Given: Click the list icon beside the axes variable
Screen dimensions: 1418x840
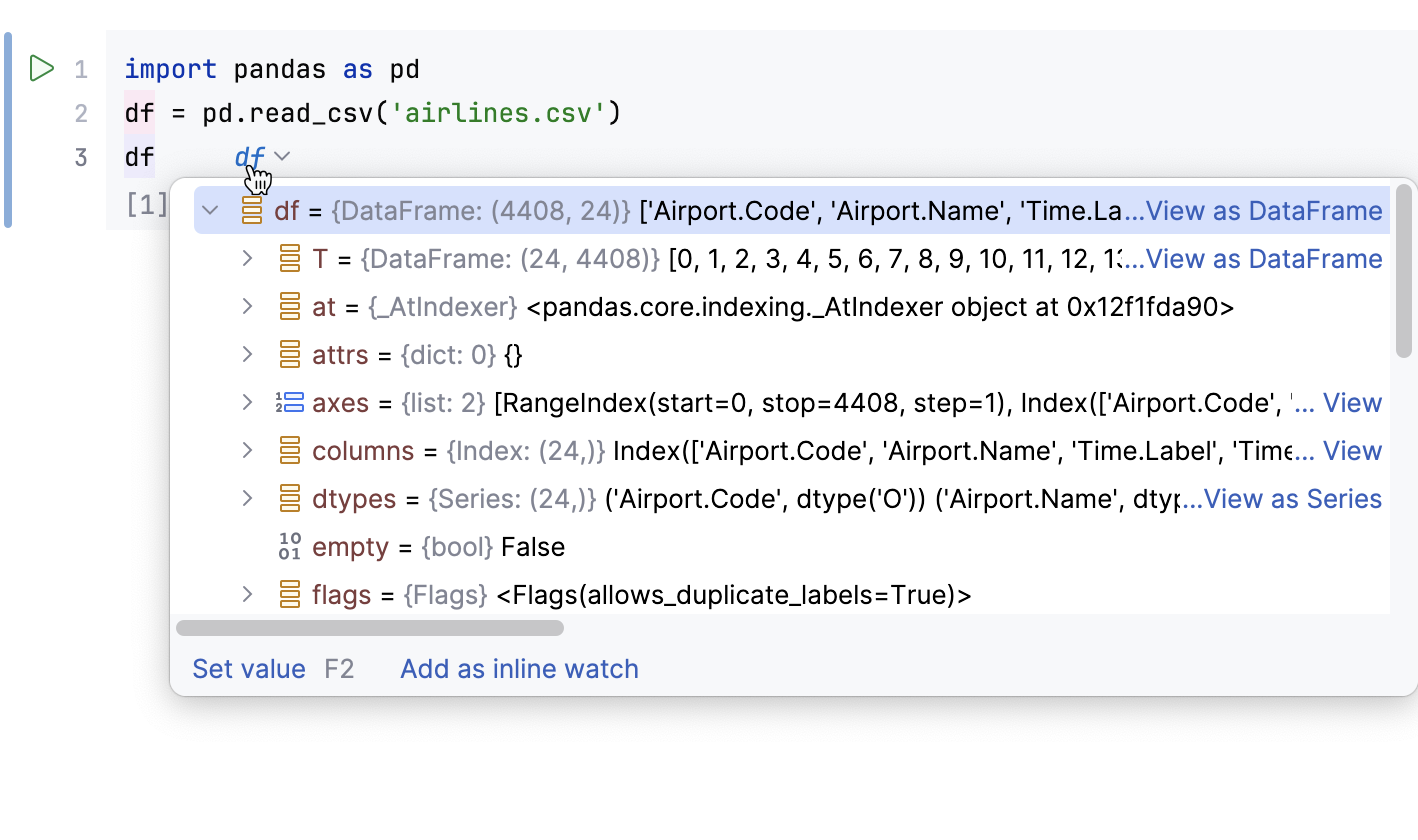Looking at the screenshot, I should click(289, 402).
